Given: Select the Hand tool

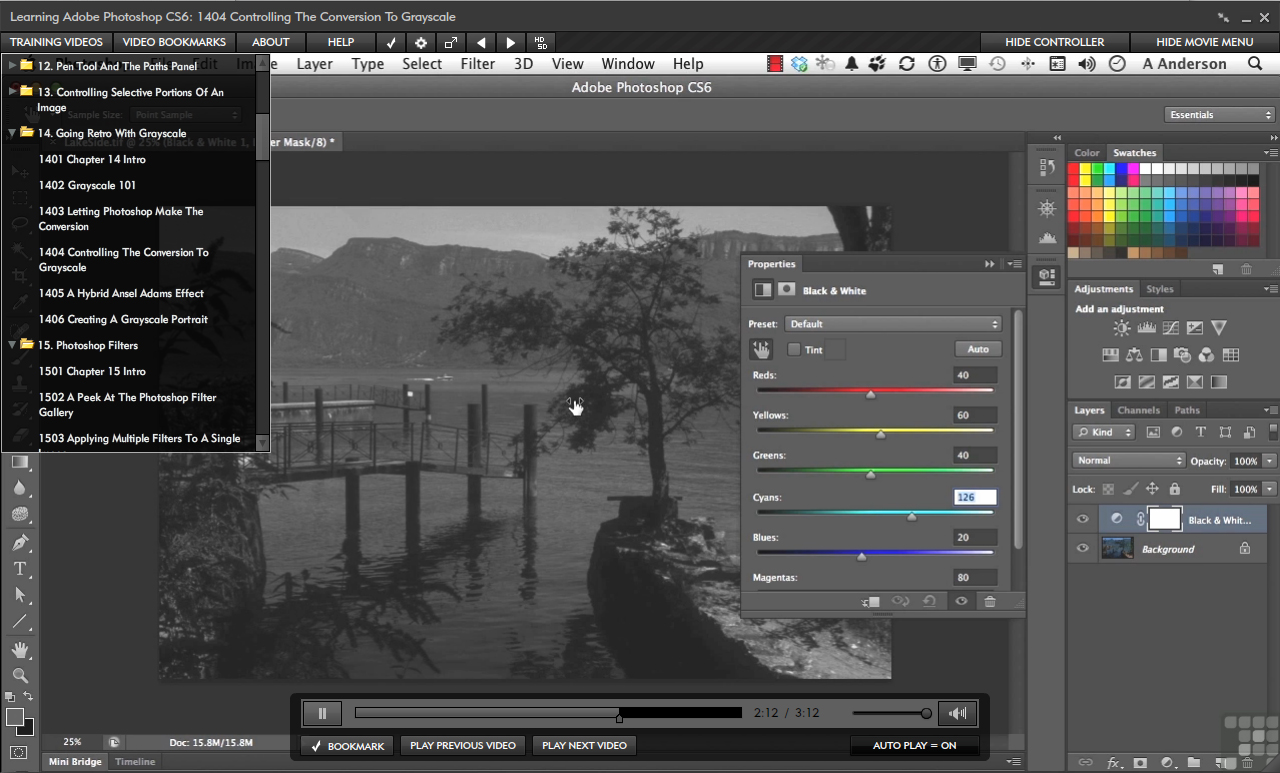Looking at the screenshot, I should coord(20,650).
